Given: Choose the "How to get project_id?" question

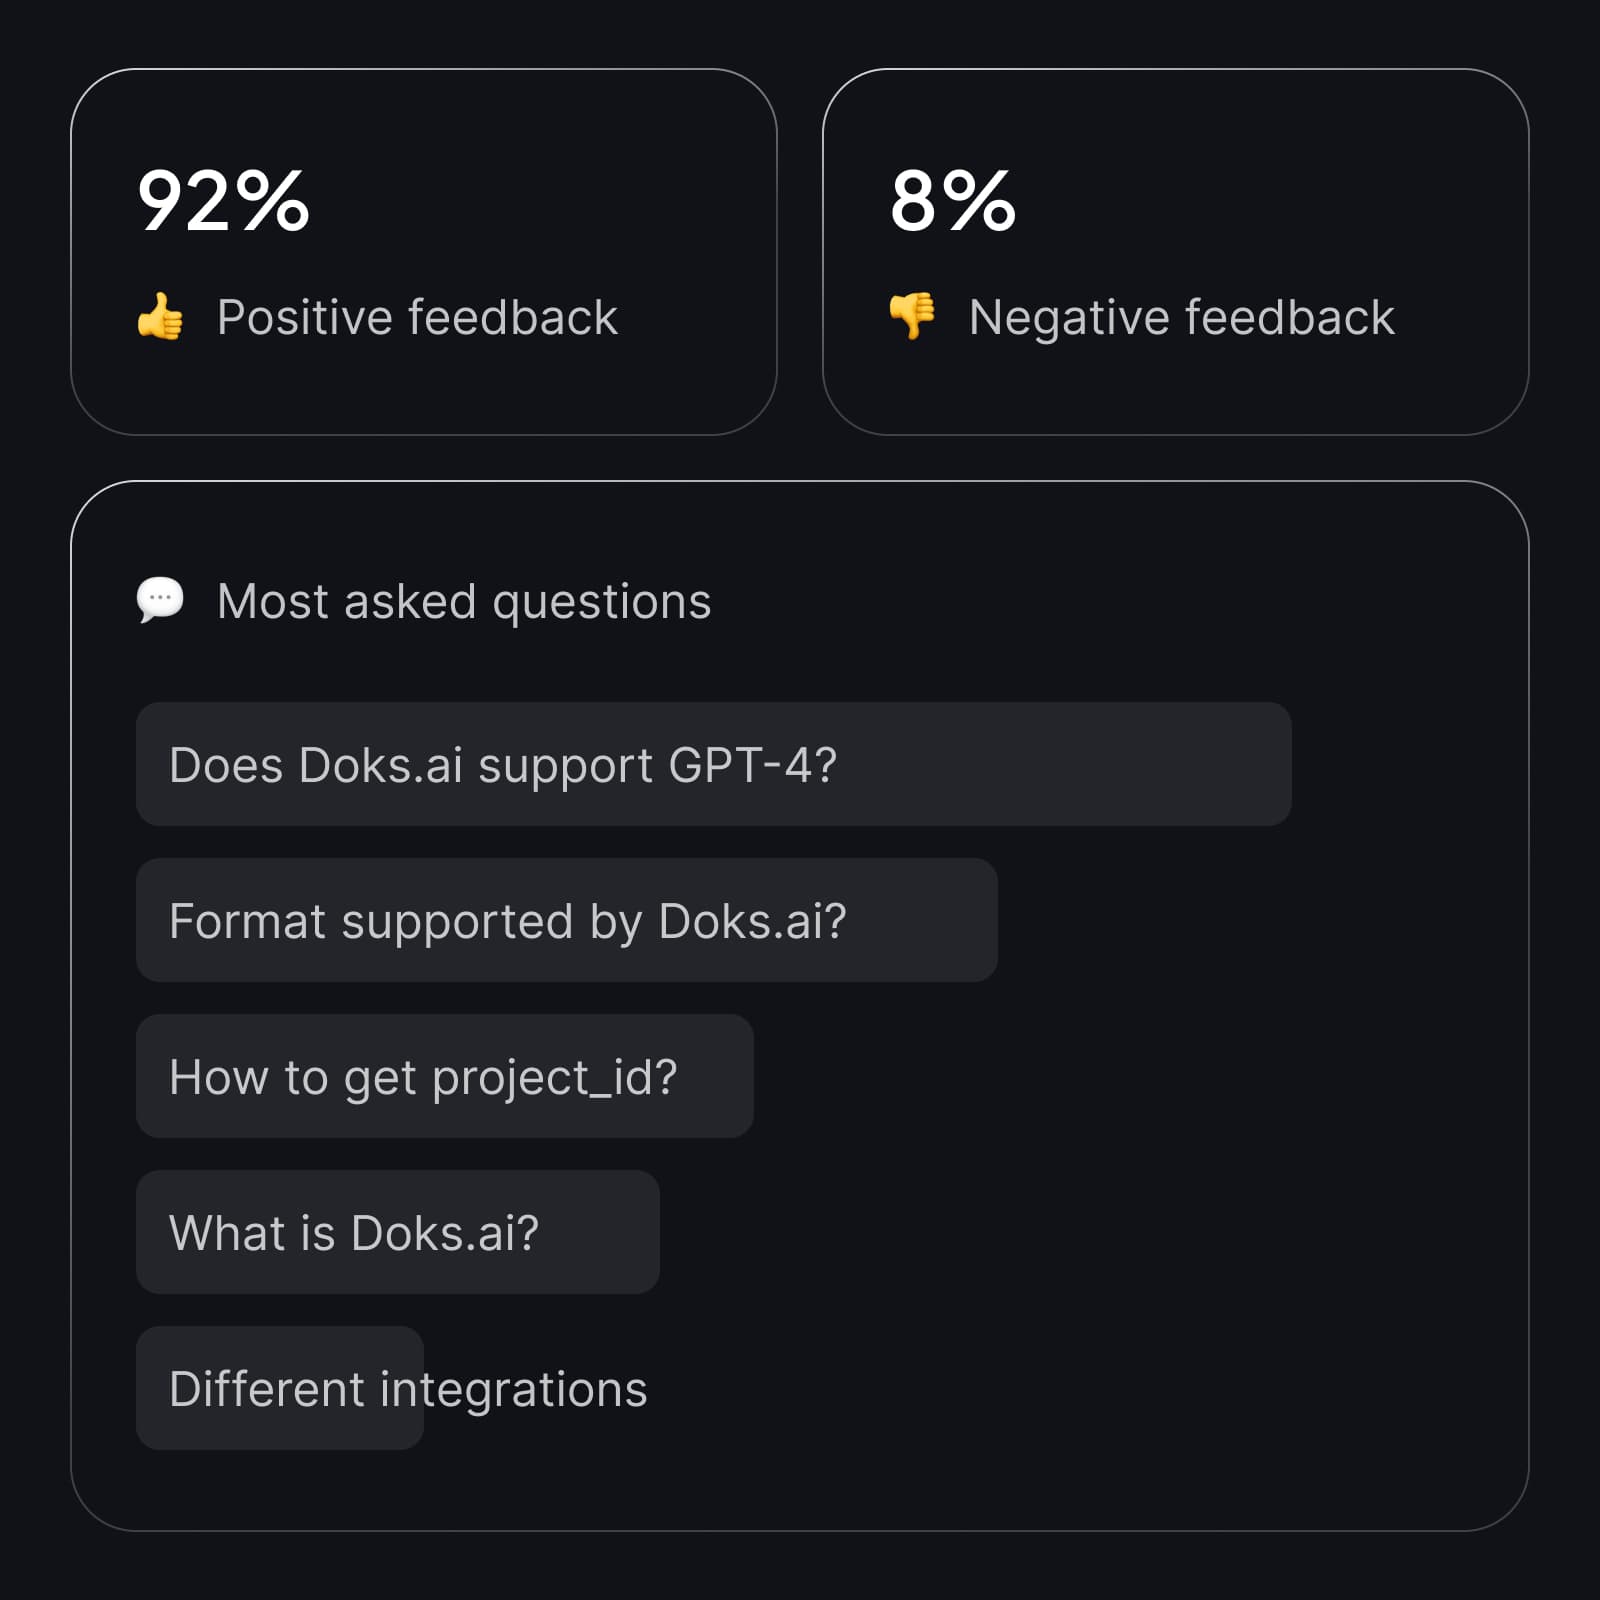Looking at the screenshot, I should [x=445, y=1076].
